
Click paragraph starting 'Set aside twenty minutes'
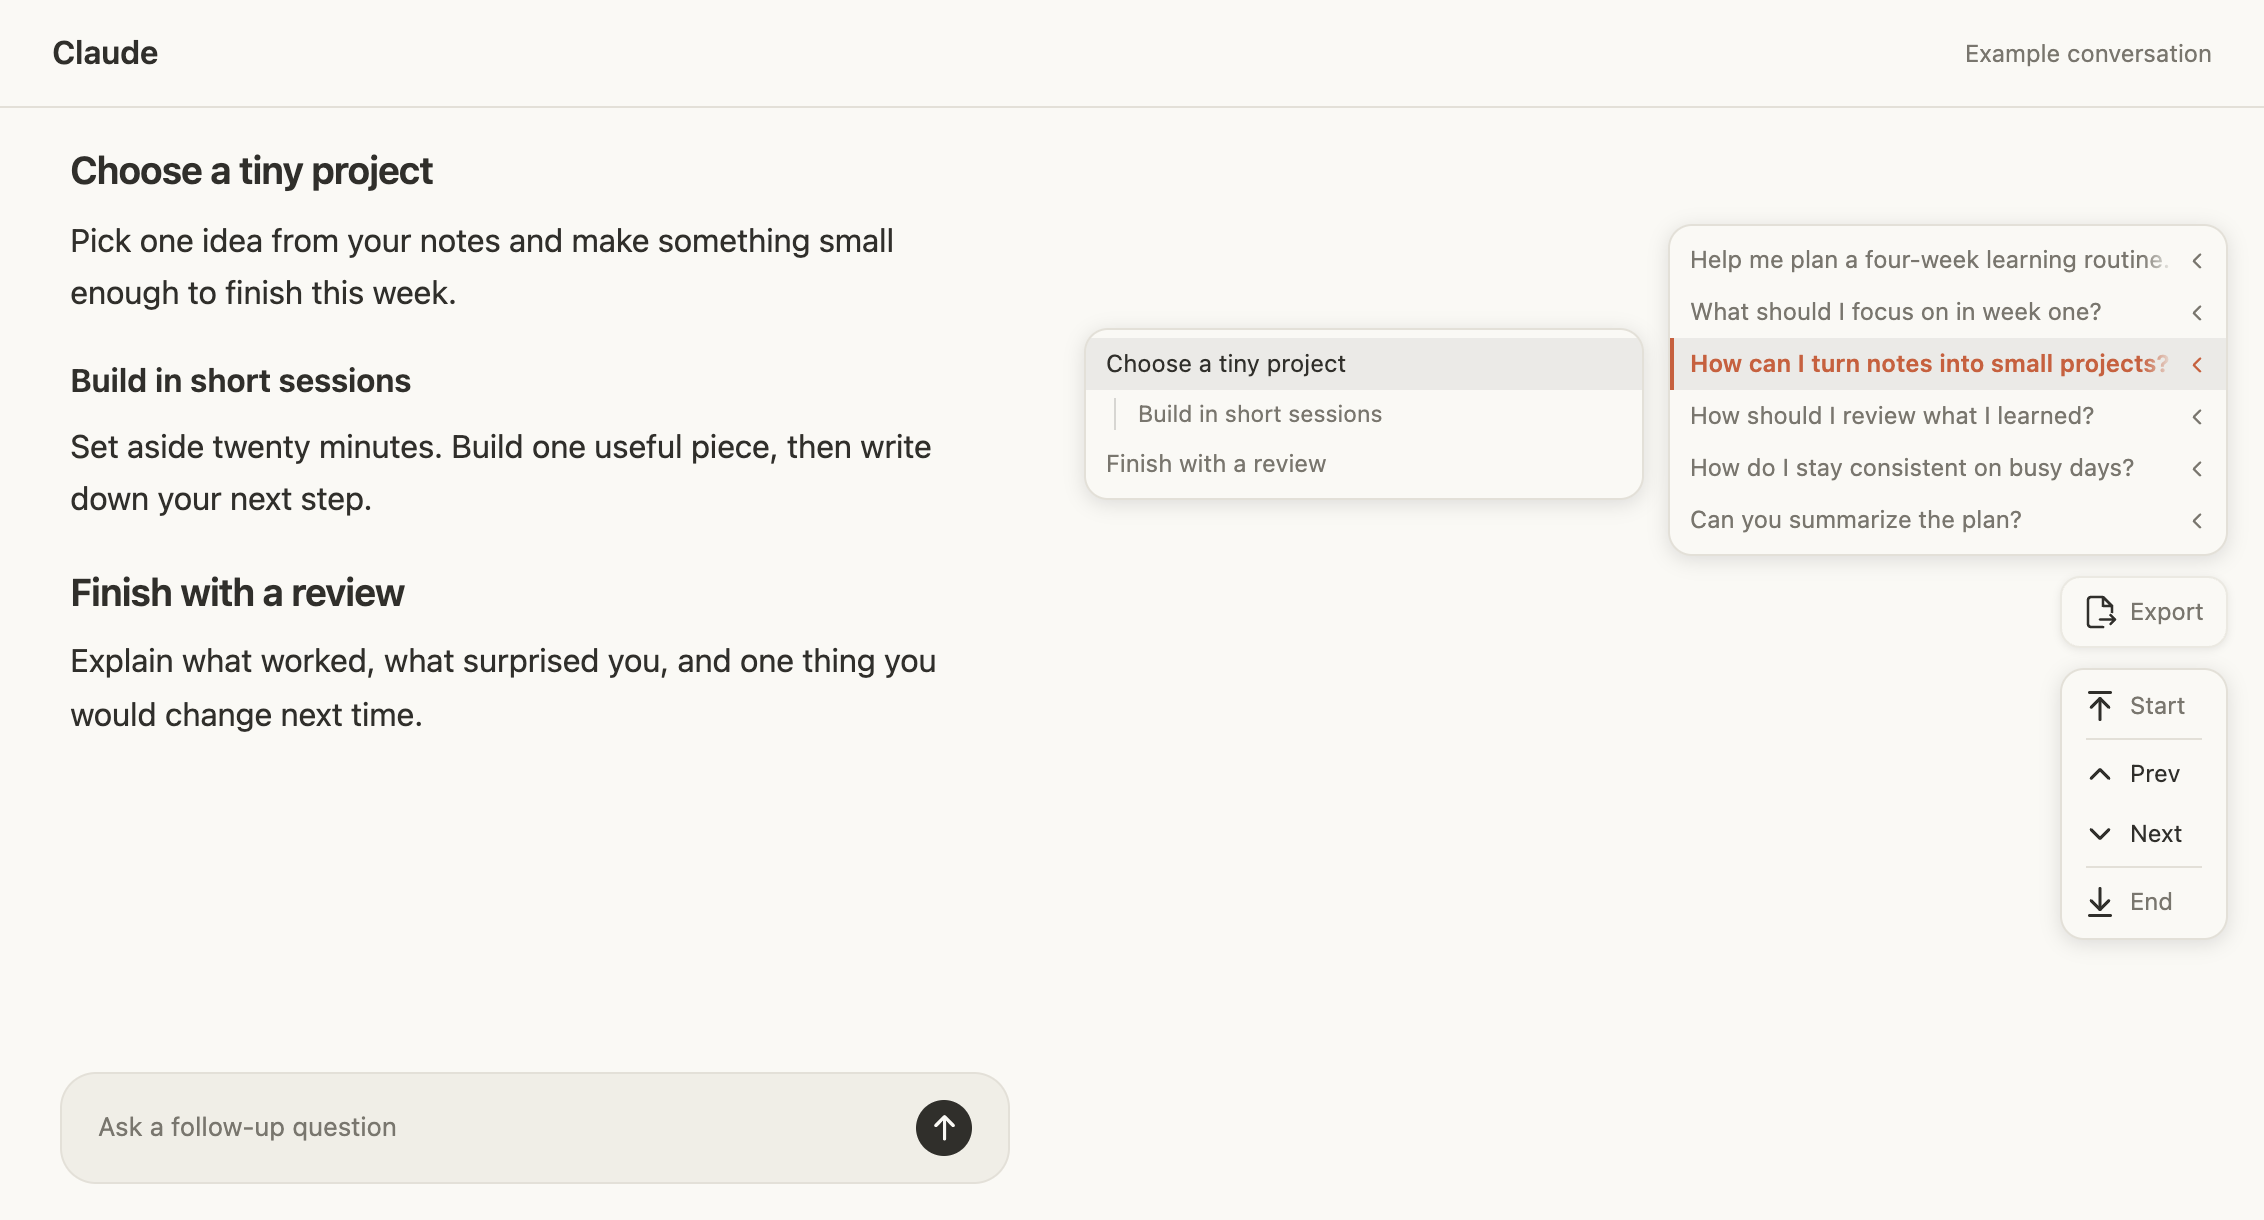point(500,473)
